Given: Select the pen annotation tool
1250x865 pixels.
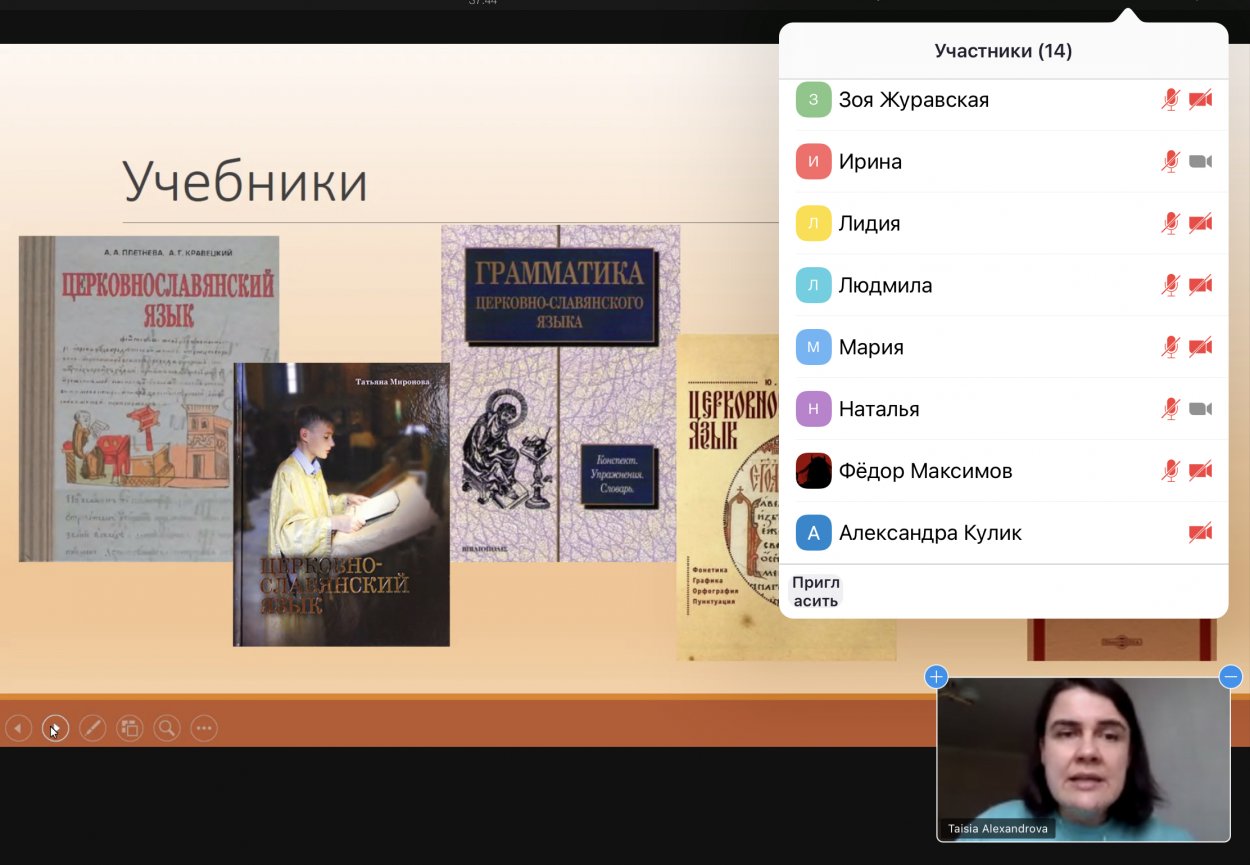Looking at the screenshot, I should coord(92,728).
